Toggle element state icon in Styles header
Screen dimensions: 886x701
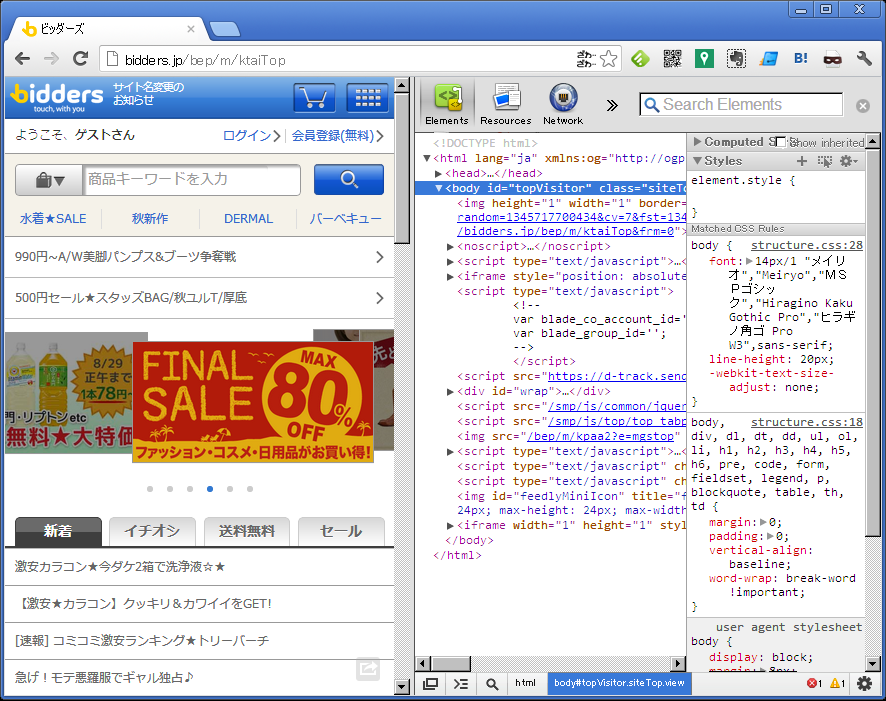click(825, 162)
